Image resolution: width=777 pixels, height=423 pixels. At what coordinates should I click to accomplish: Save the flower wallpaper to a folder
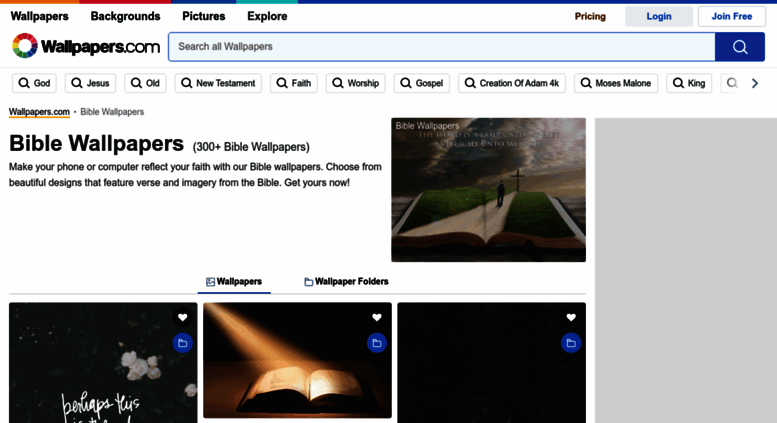click(x=182, y=343)
